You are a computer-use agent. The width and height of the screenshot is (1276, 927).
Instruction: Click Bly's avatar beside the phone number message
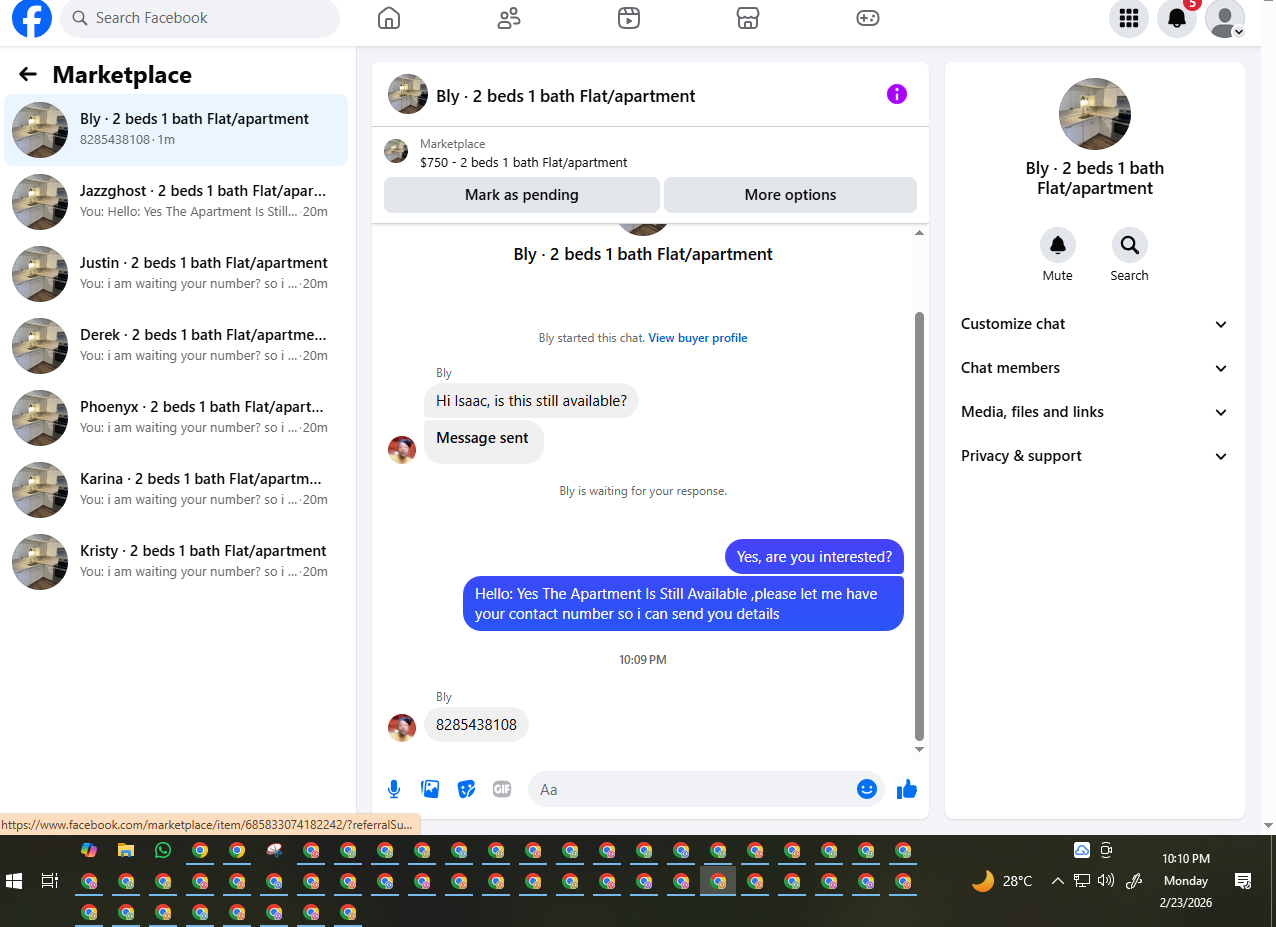coord(402,728)
